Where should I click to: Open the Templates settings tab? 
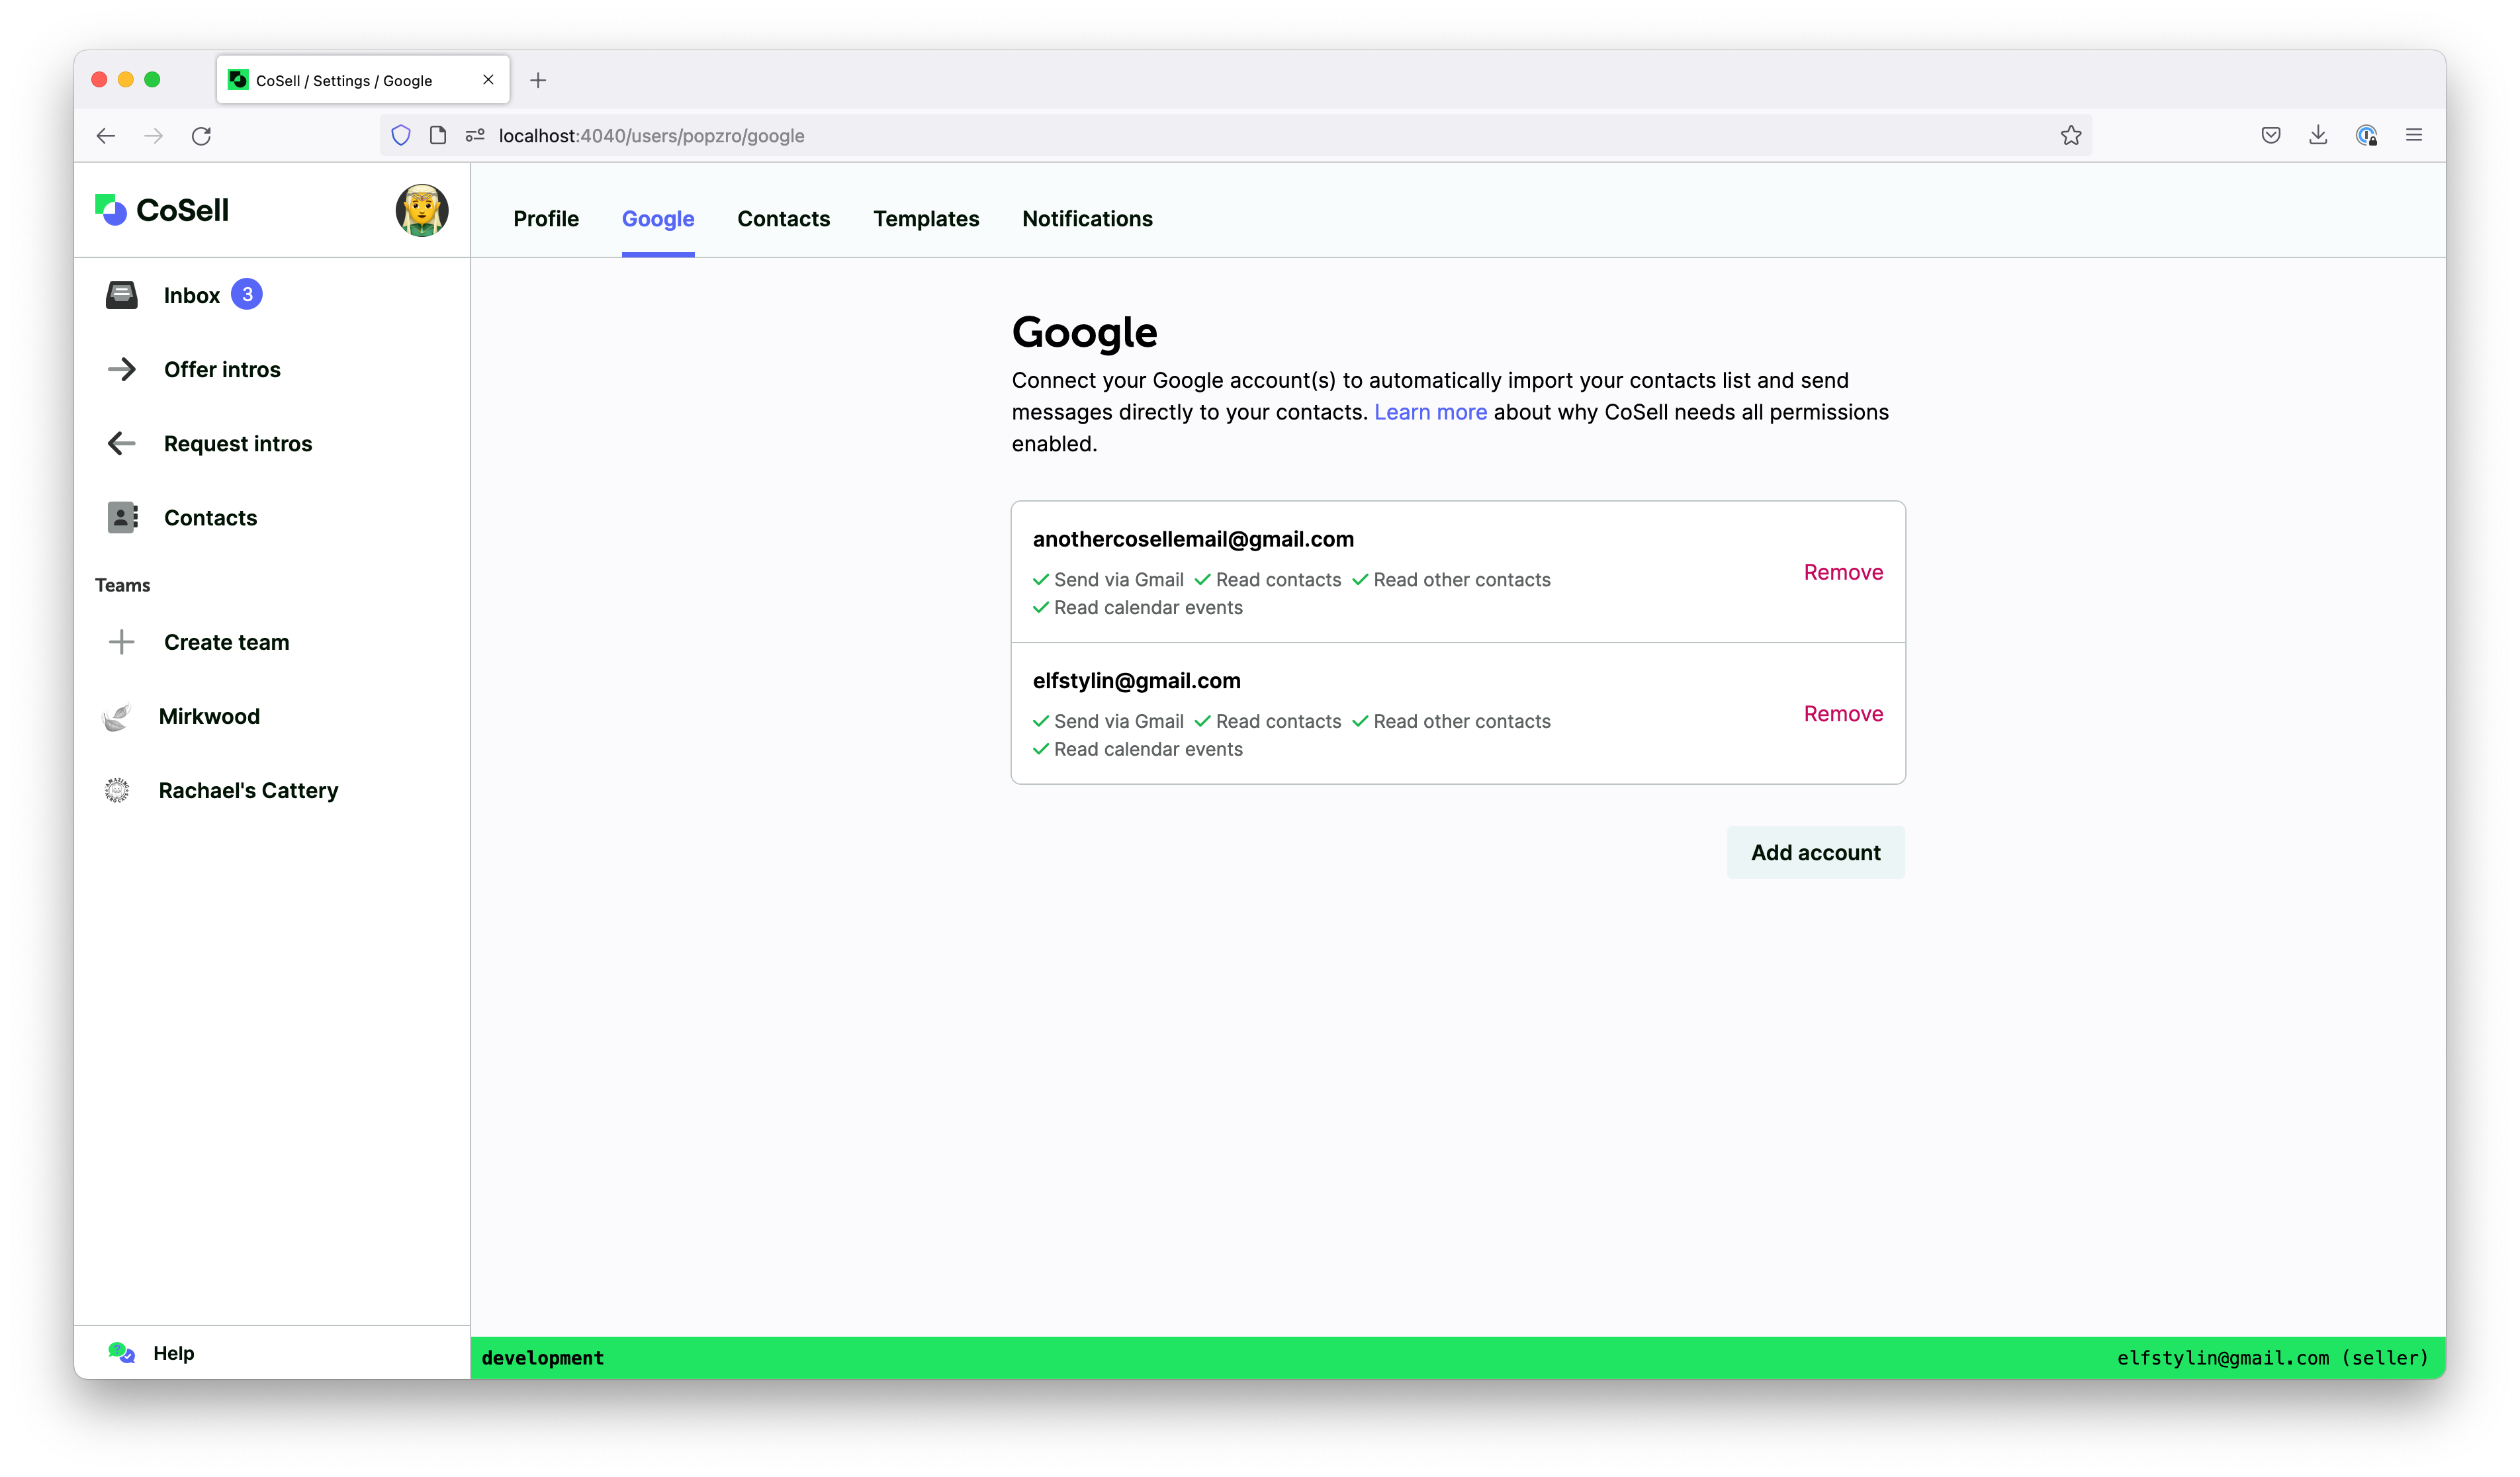pos(926,219)
